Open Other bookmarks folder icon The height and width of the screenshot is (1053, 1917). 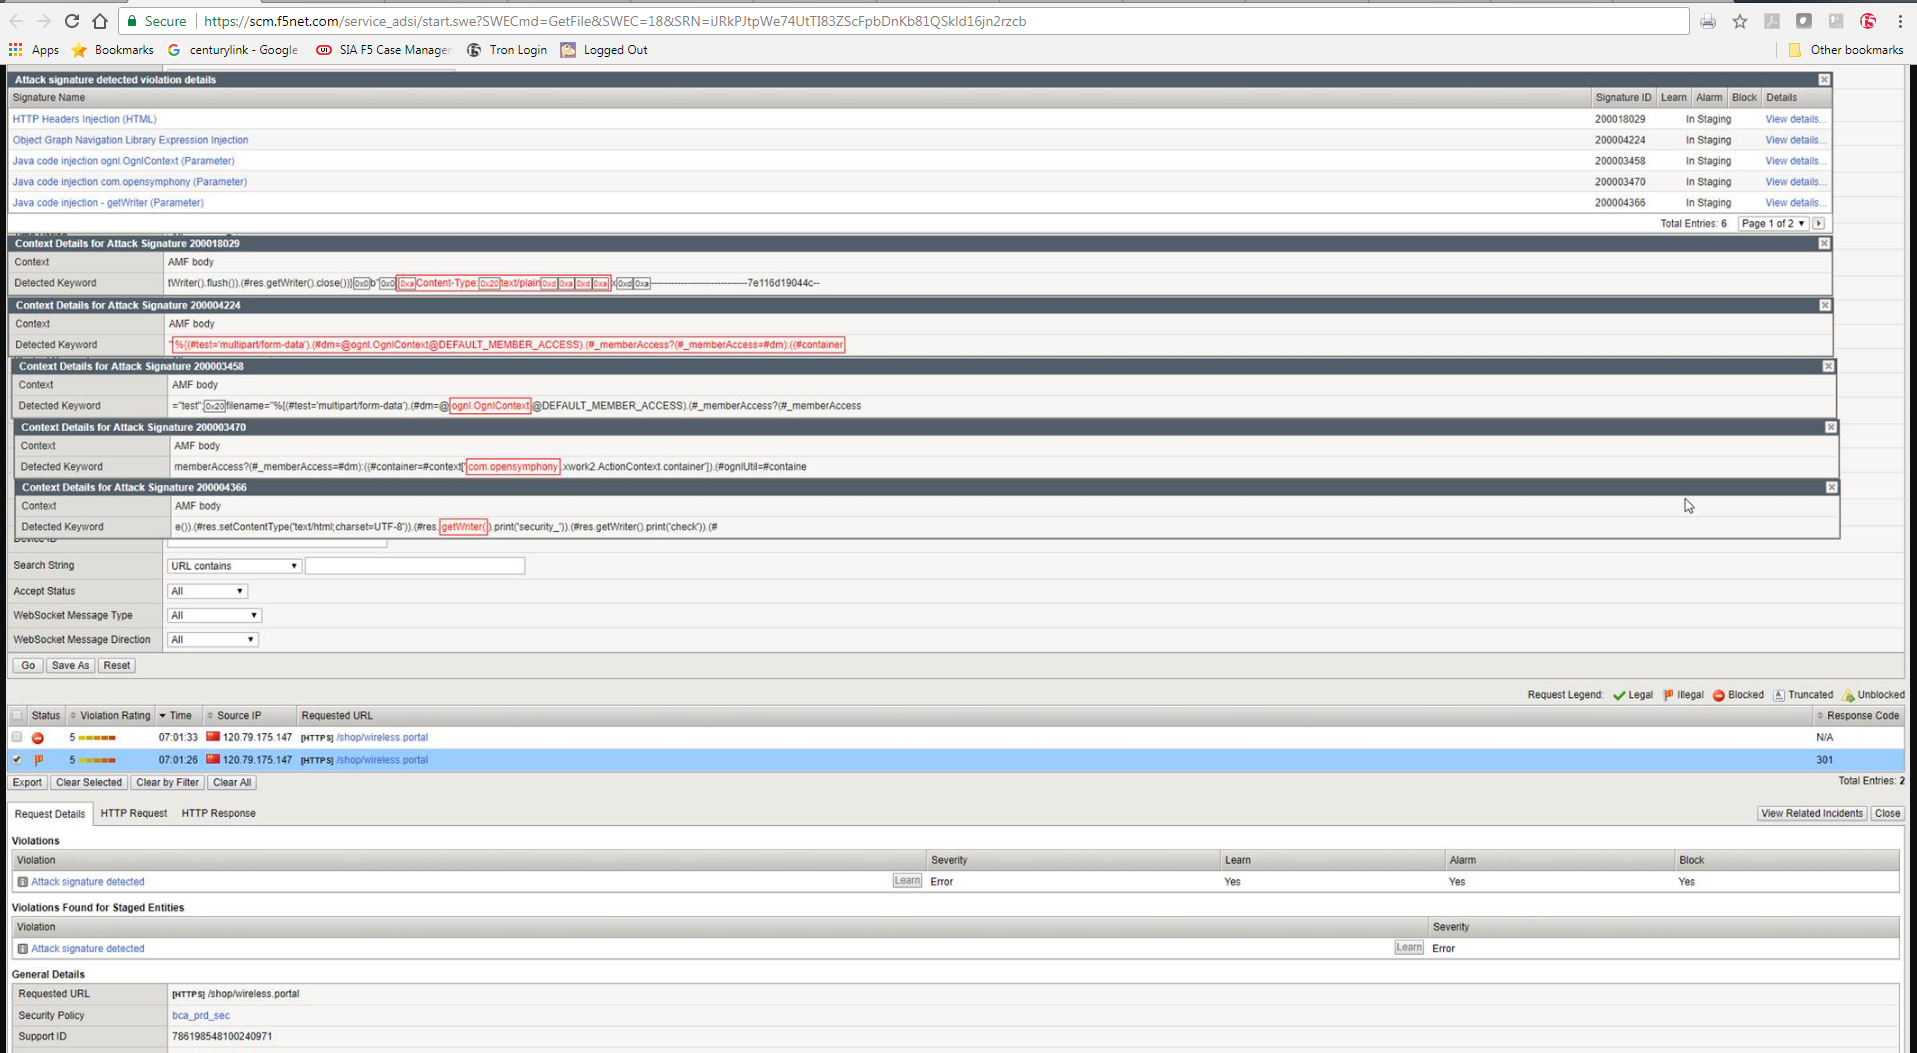[1795, 50]
